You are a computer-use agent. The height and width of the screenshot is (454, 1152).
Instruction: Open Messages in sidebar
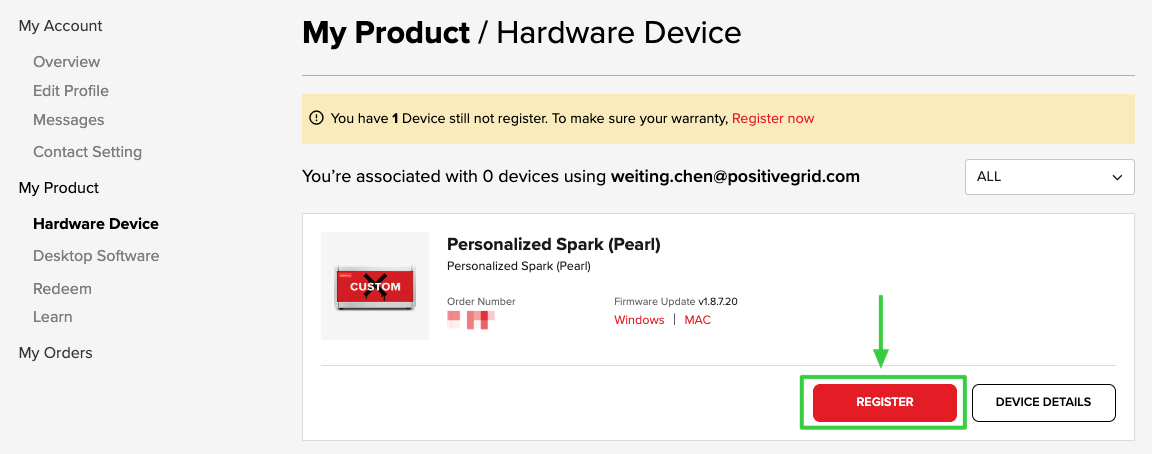tap(68, 120)
